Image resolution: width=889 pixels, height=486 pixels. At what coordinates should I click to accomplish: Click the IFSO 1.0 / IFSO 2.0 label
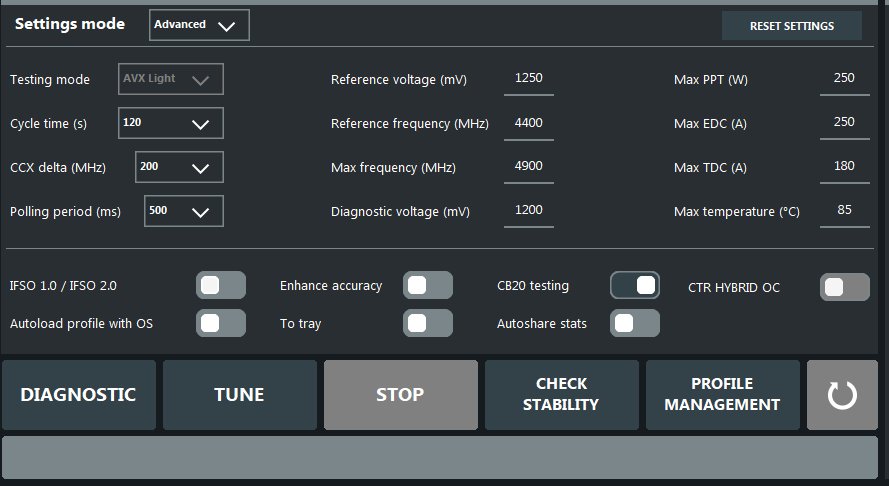tap(63, 286)
